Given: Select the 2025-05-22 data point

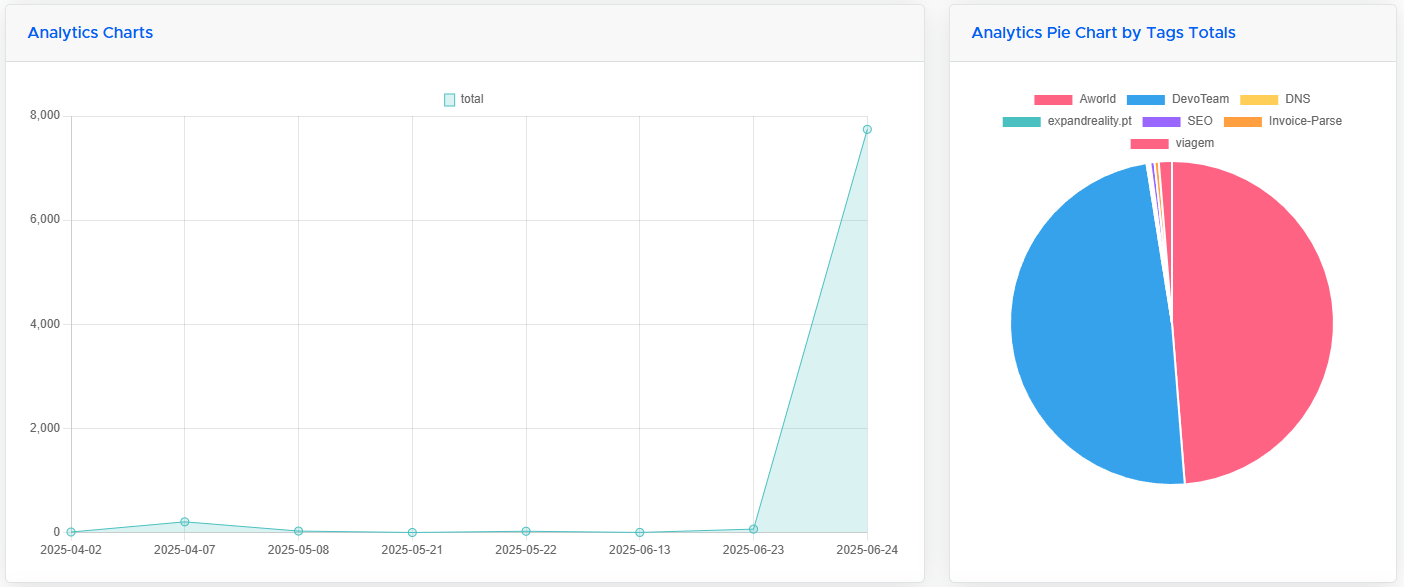Looking at the screenshot, I should (x=526, y=531).
